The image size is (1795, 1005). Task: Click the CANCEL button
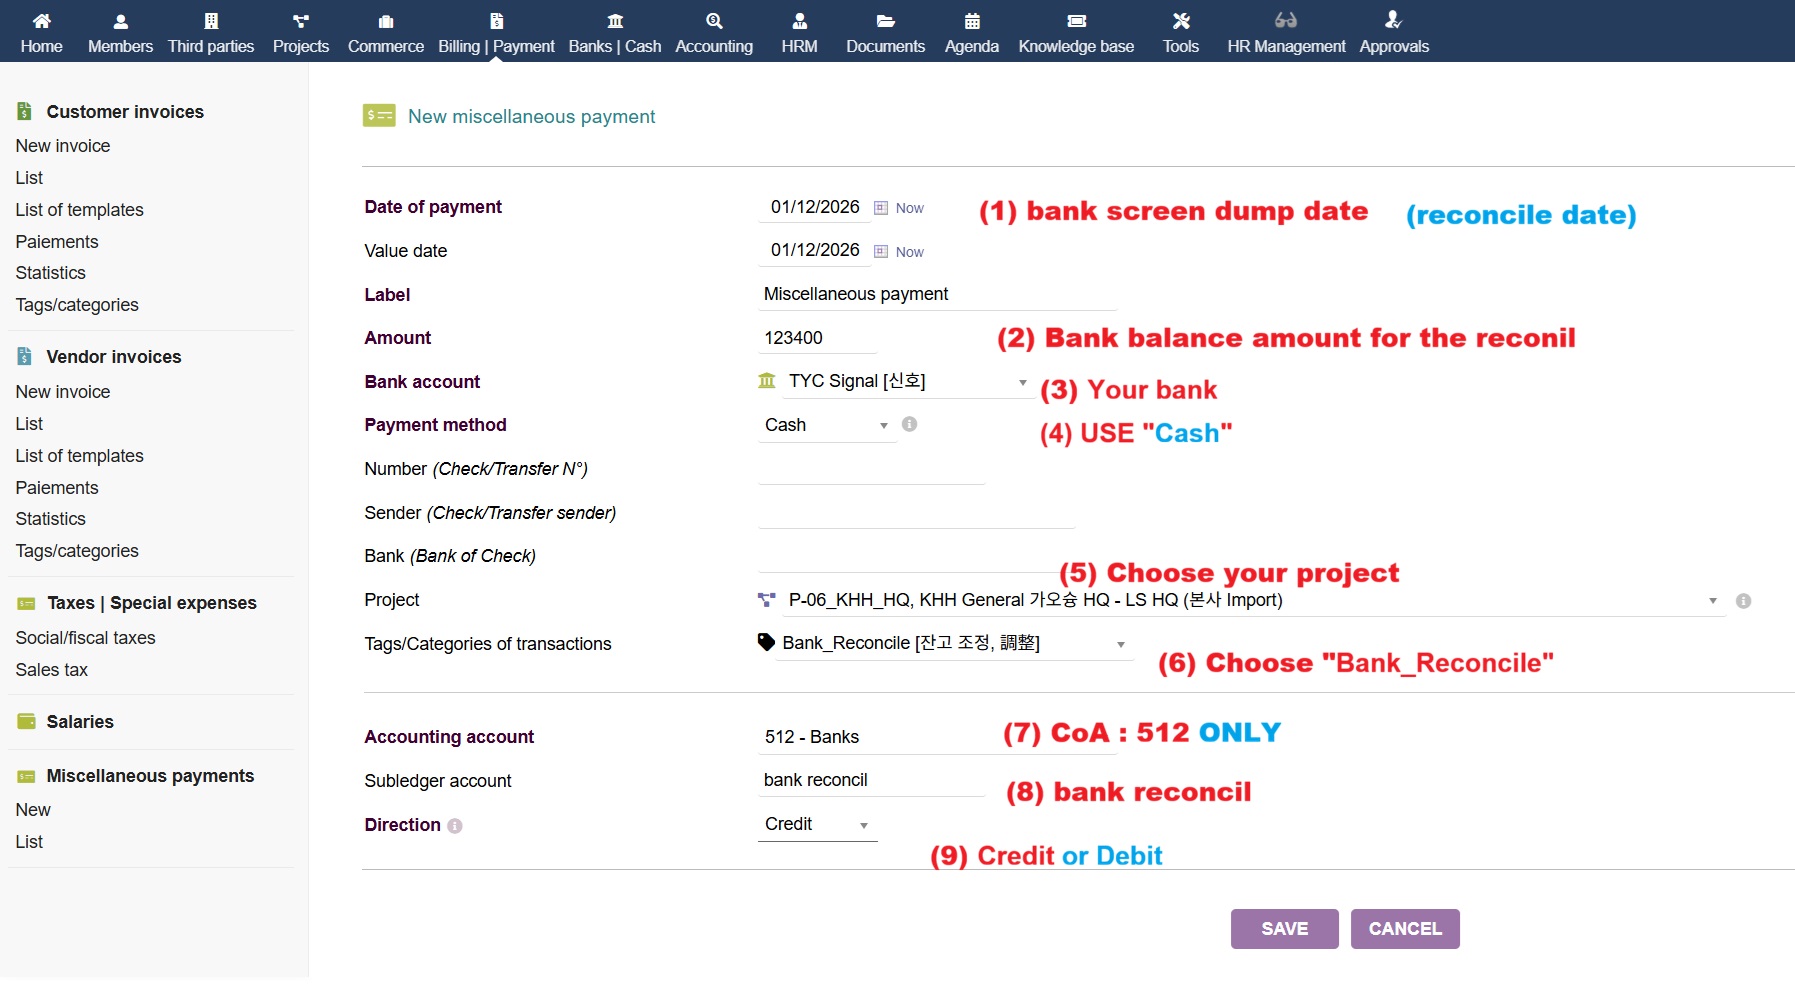pyautogui.click(x=1404, y=929)
